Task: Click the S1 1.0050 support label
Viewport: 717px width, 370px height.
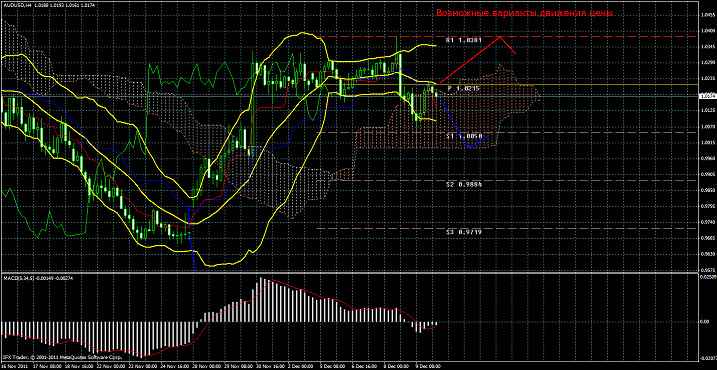Action: (464, 136)
